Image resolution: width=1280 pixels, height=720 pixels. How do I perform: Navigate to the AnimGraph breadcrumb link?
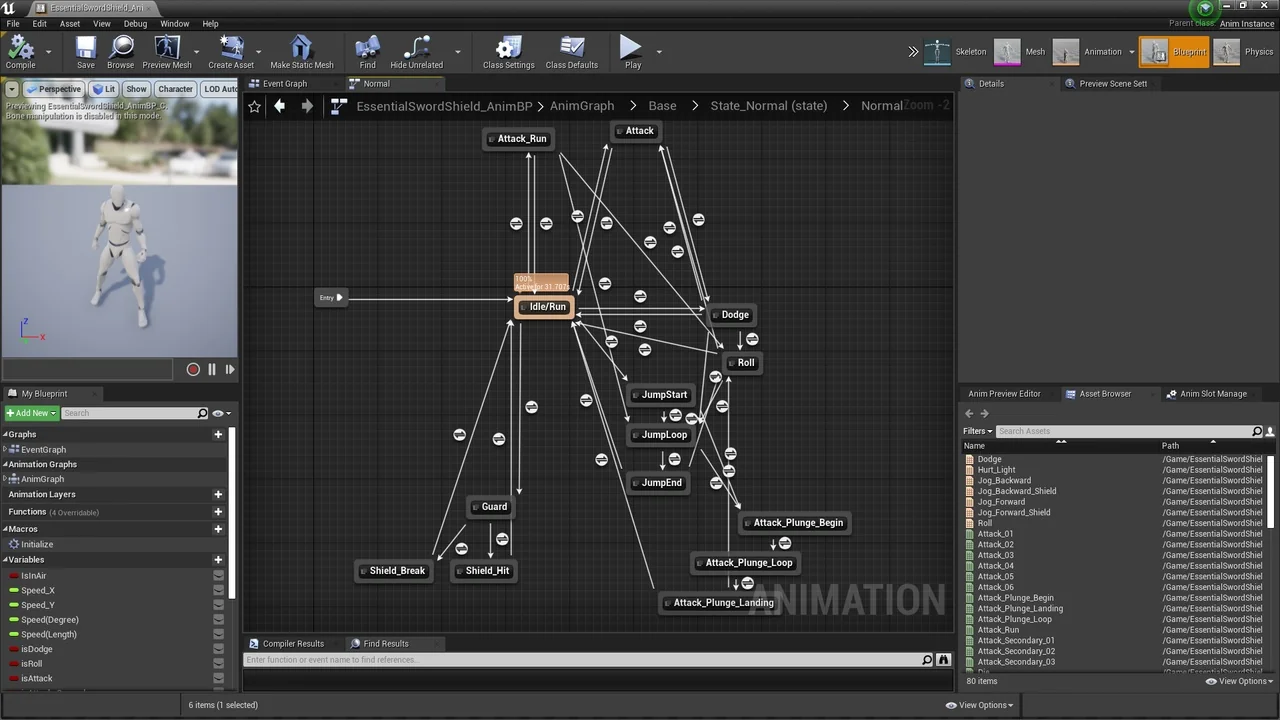tap(582, 105)
